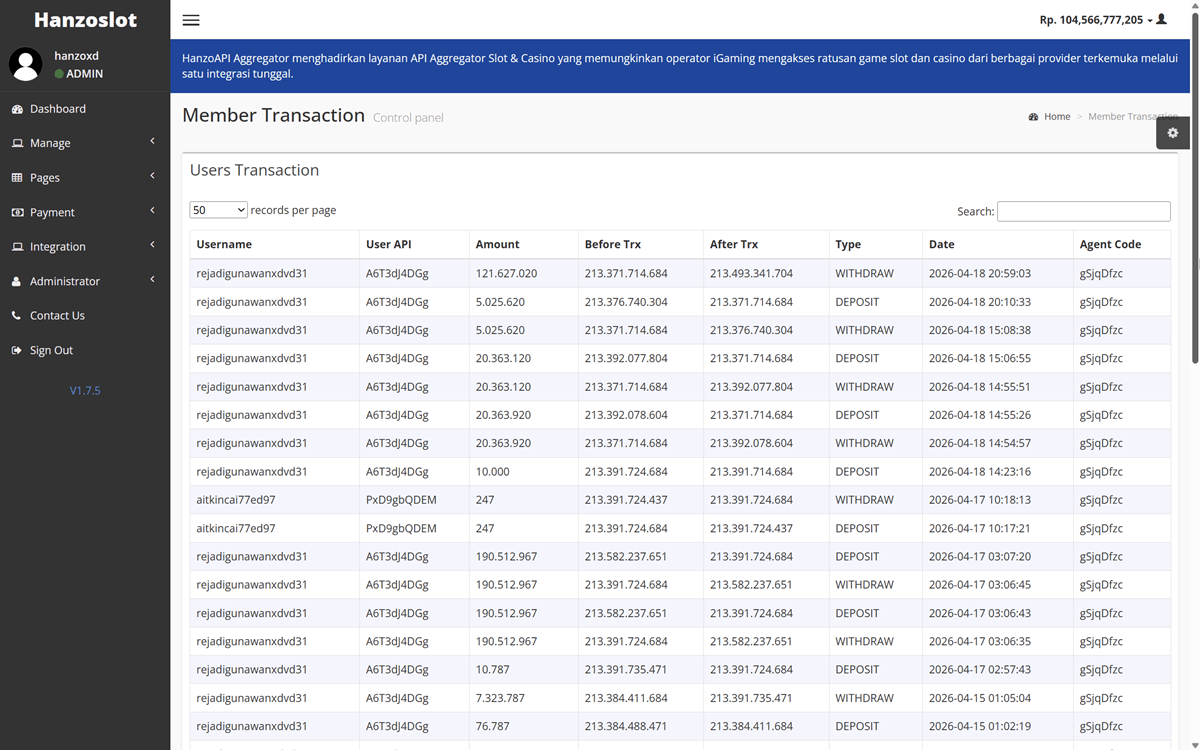Click the Contact Us phone icon
This screenshot has width=1200, height=750.
[17, 316]
